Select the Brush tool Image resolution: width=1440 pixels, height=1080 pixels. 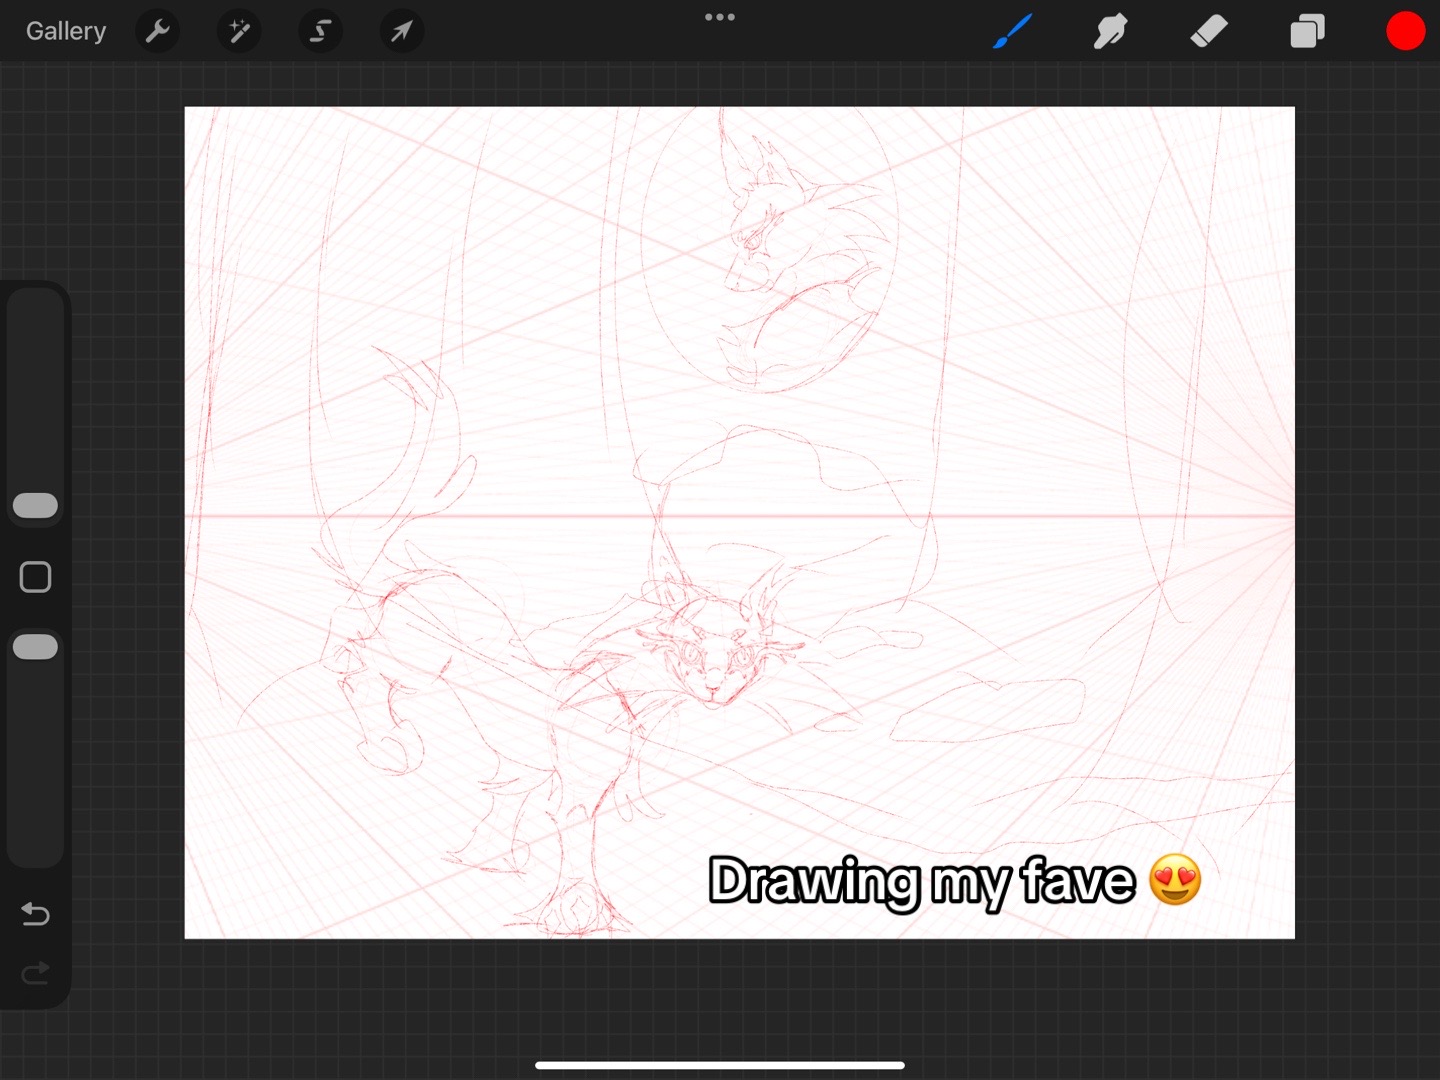pos(1012,31)
